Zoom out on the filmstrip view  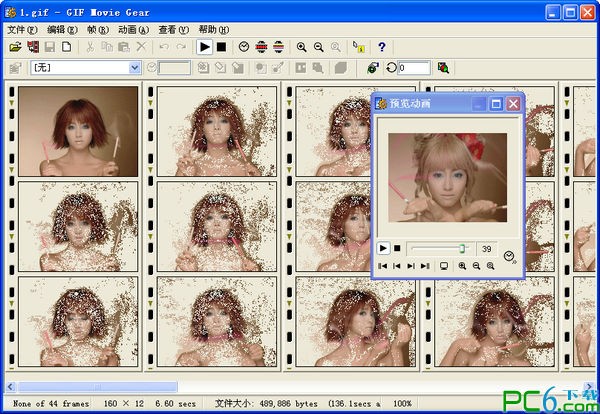point(318,47)
